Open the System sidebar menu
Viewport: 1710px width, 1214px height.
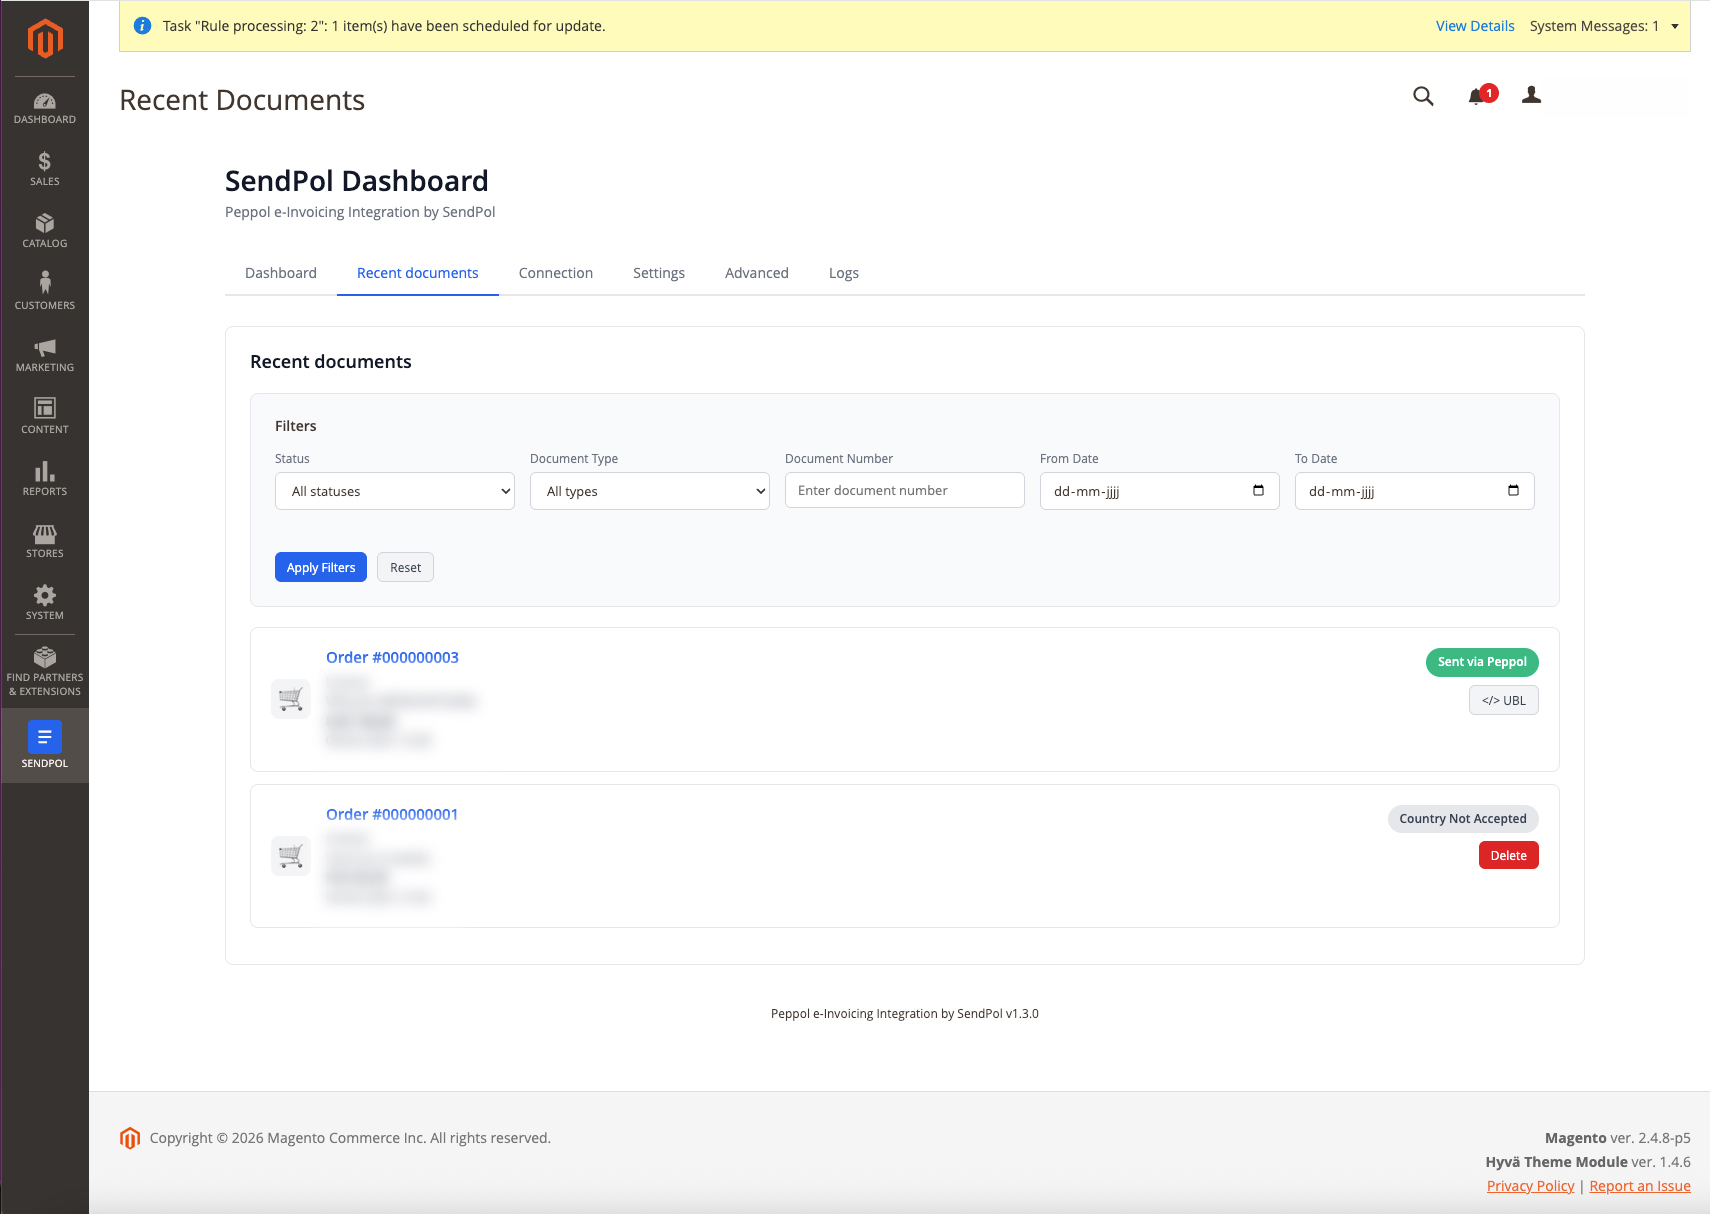coord(45,603)
